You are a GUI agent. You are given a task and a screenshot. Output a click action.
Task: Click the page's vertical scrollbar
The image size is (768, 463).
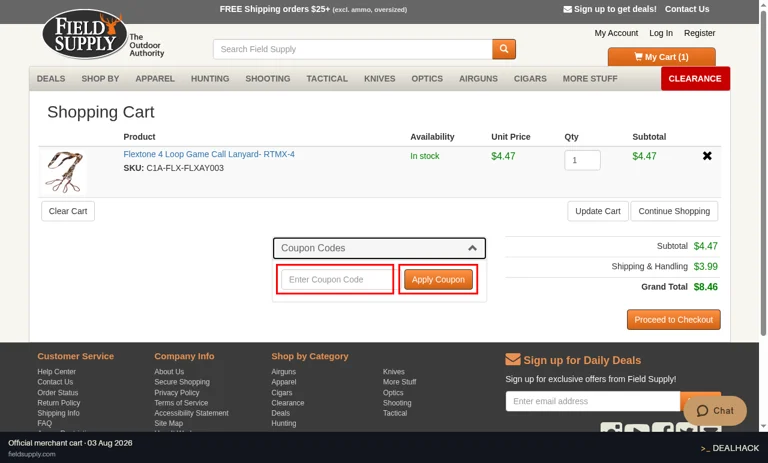(x=763, y=171)
